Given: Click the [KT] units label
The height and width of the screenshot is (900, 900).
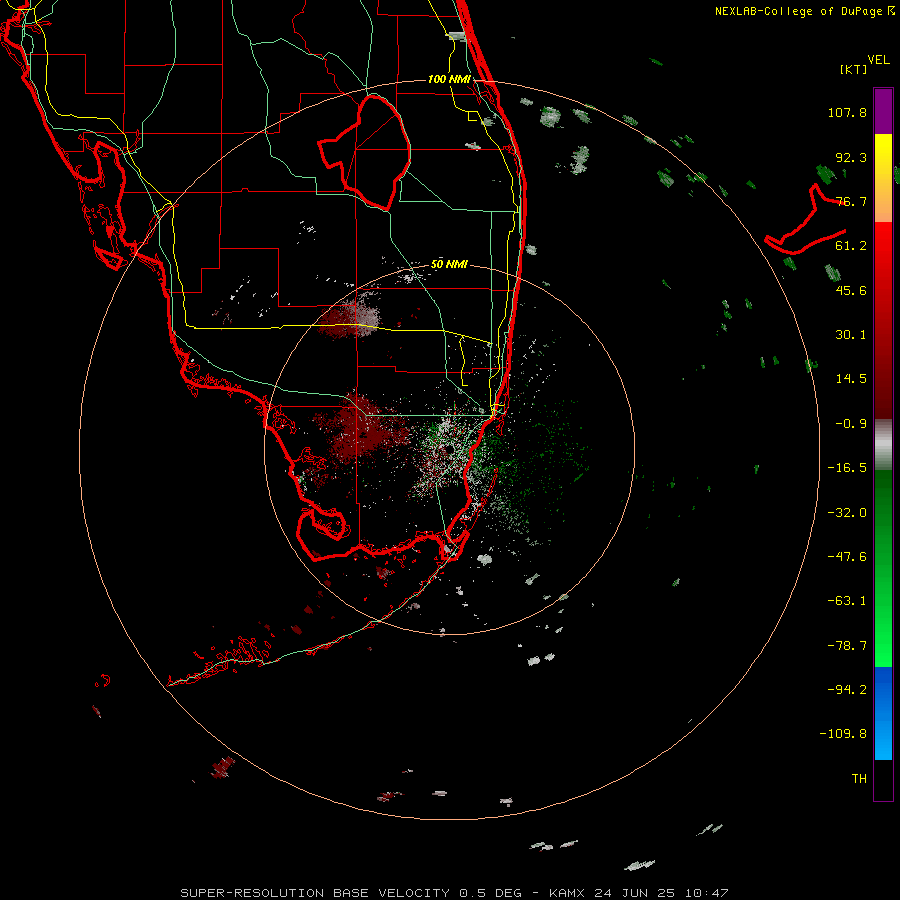Looking at the screenshot, I should [x=854, y=69].
